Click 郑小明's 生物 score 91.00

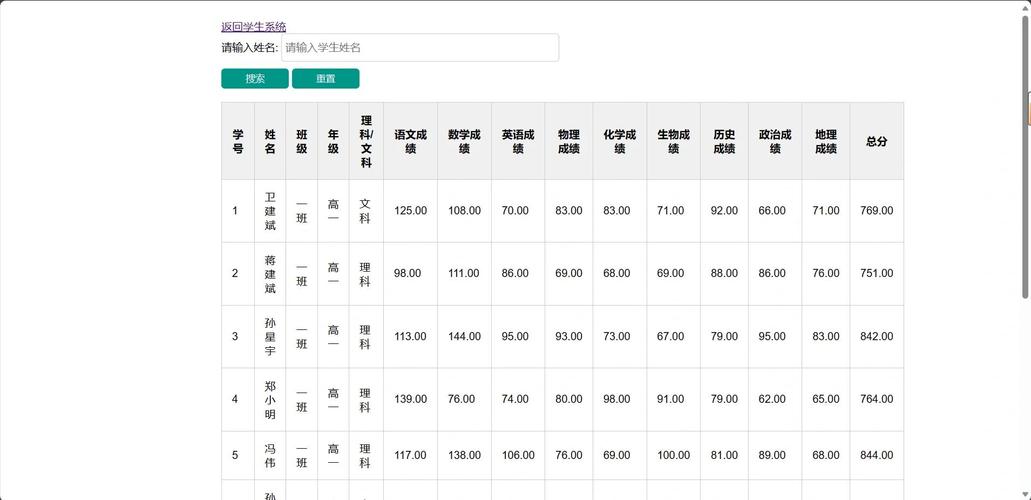(x=671, y=399)
